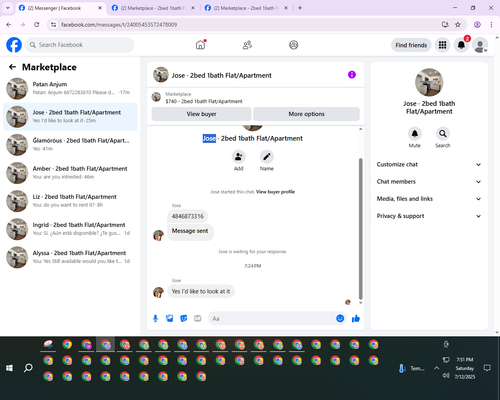Click the choose sticker icon
Image resolution: width=500 pixels, height=400 pixels.
[x=184, y=319]
